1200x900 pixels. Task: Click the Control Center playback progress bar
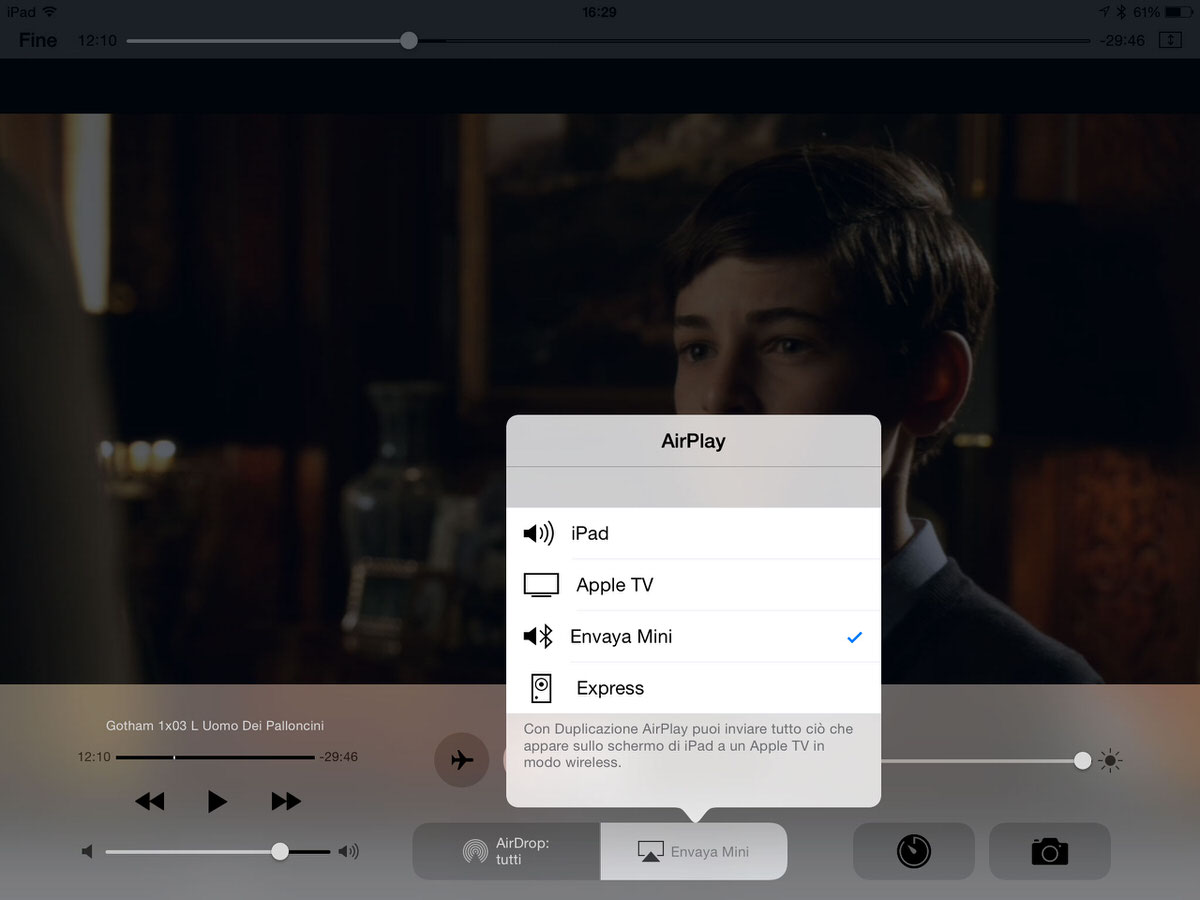(x=215, y=757)
